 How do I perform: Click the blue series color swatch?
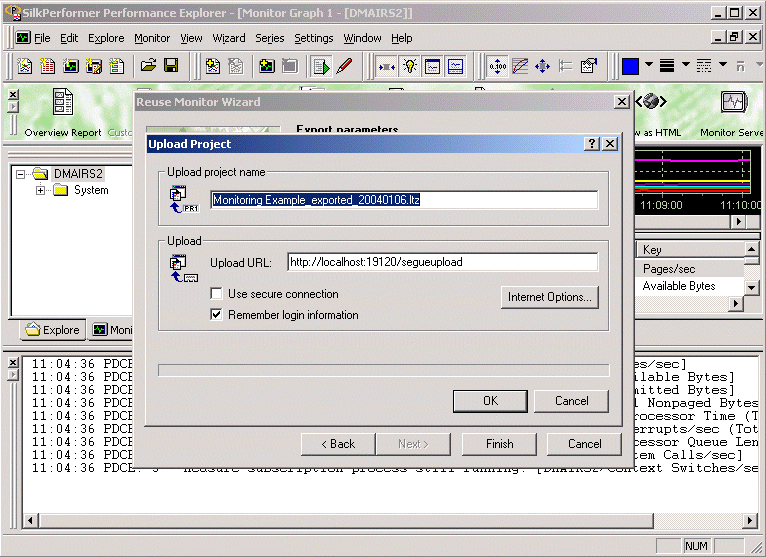coord(630,66)
